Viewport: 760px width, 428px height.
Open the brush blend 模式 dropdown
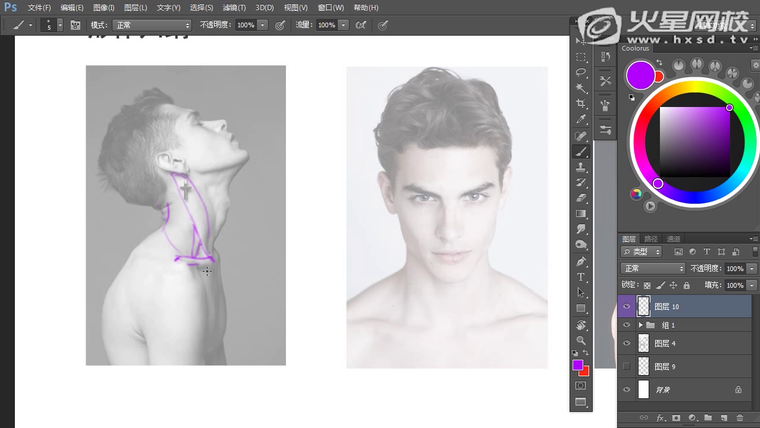152,25
